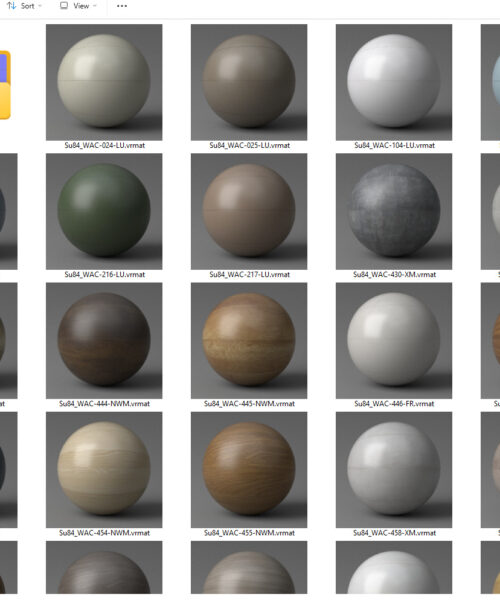
Task: Select Su84_WAC-455-NWM.vrmat thumbnail
Action: [x=249, y=470]
